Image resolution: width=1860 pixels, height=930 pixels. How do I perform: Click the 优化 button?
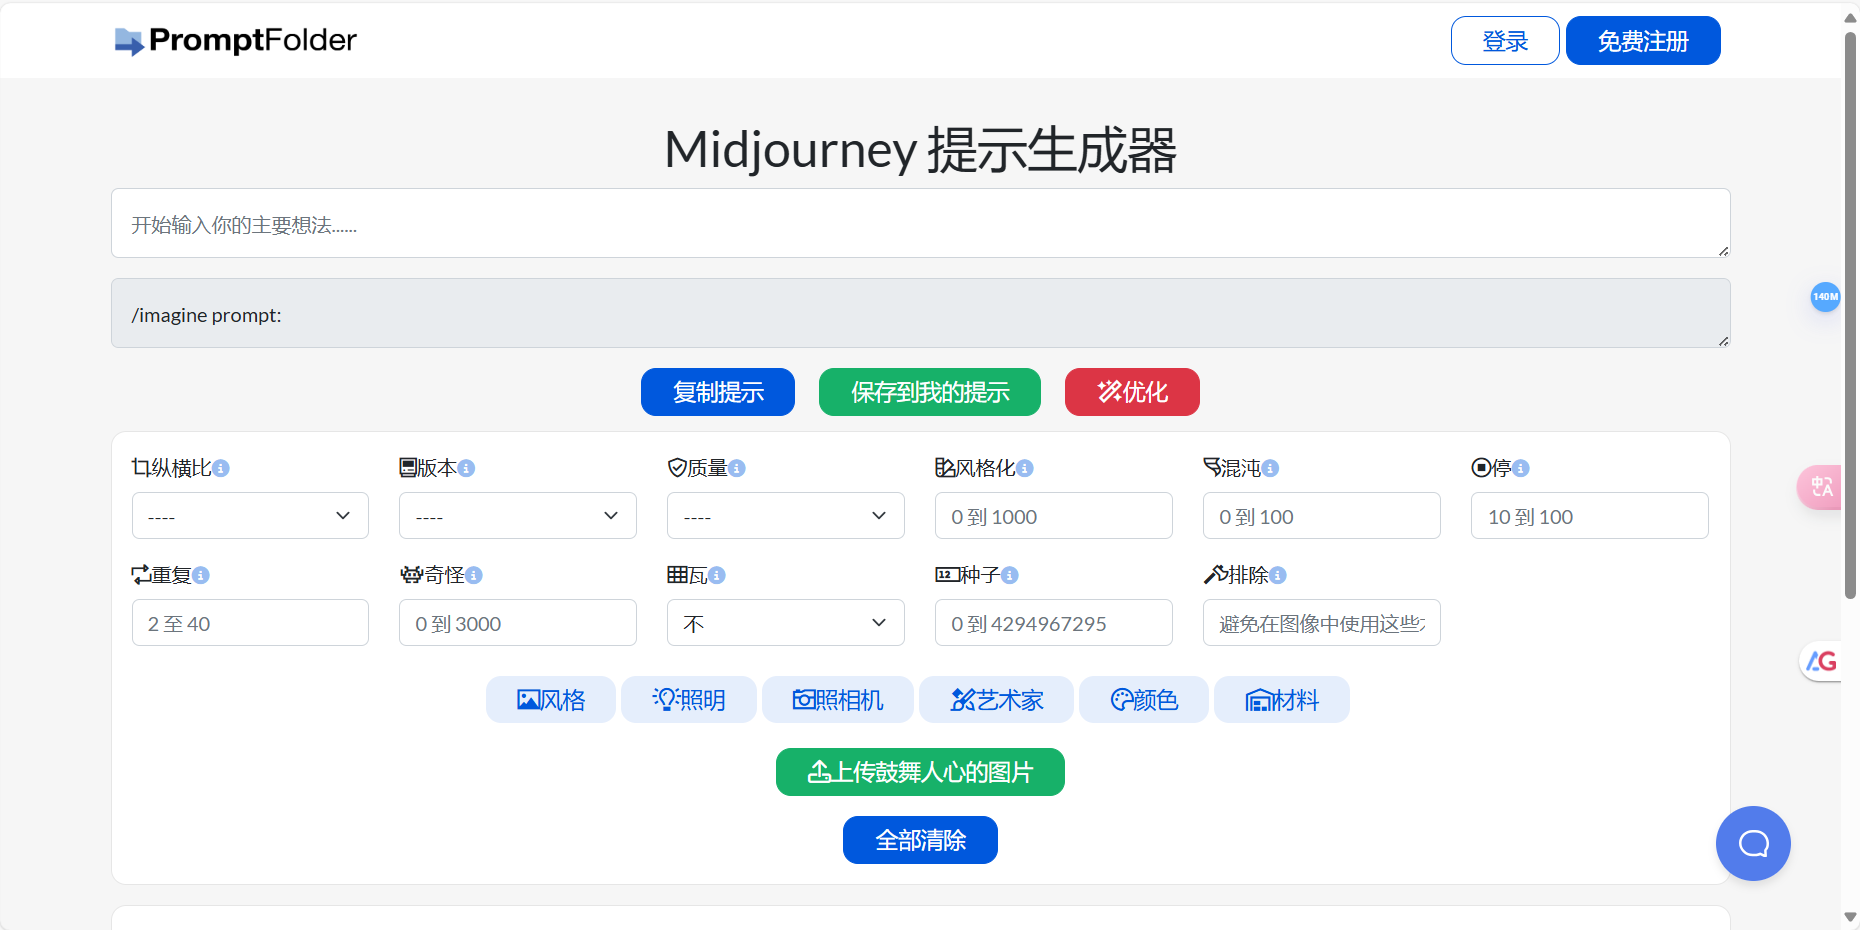pos(1131,391)
